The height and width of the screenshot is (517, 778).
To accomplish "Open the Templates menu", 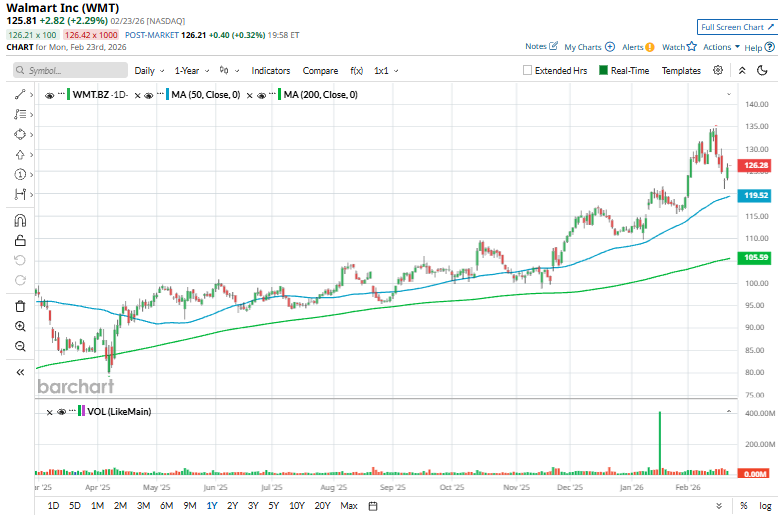I will click(681, 70).
